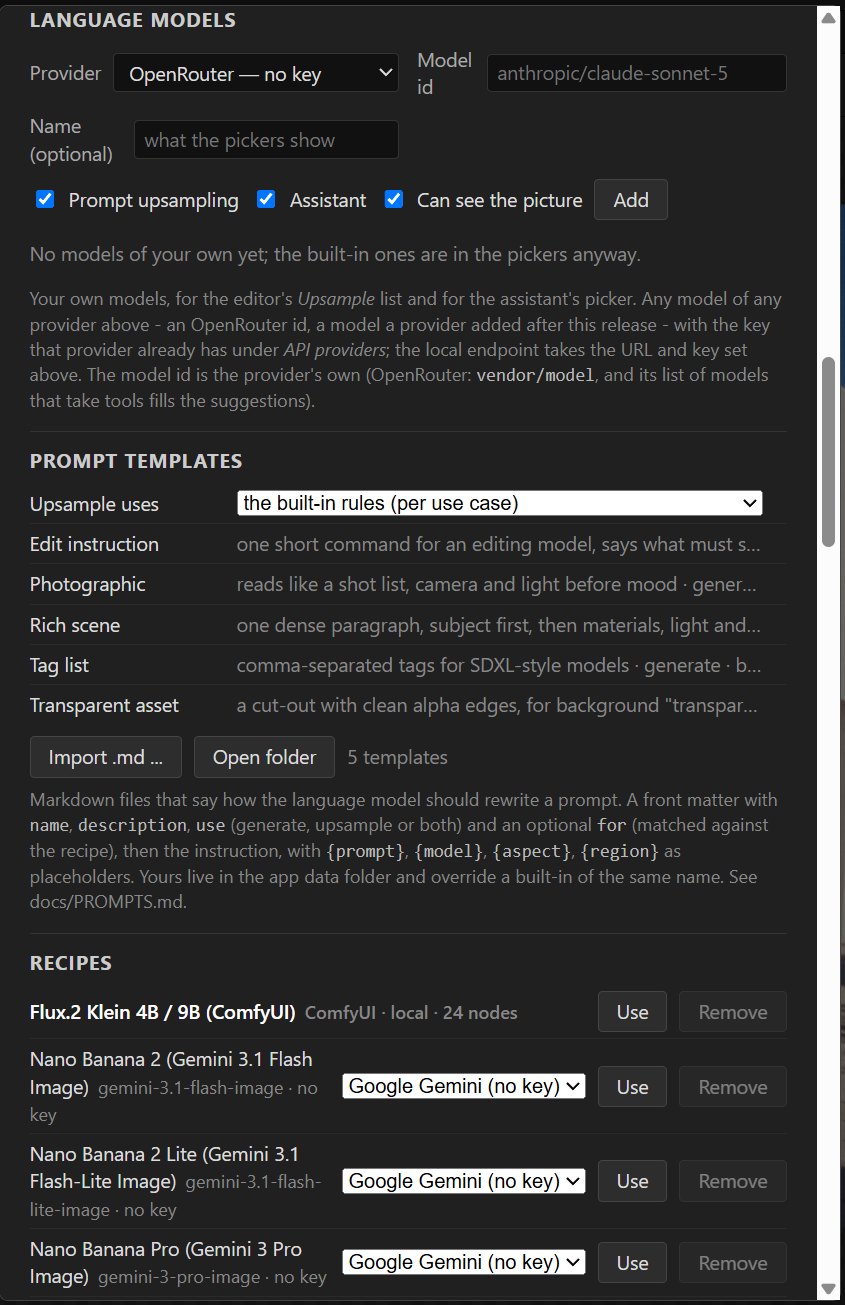Click the Model id input field
This screenshot has width=845, height=1305.
(636, 73)
